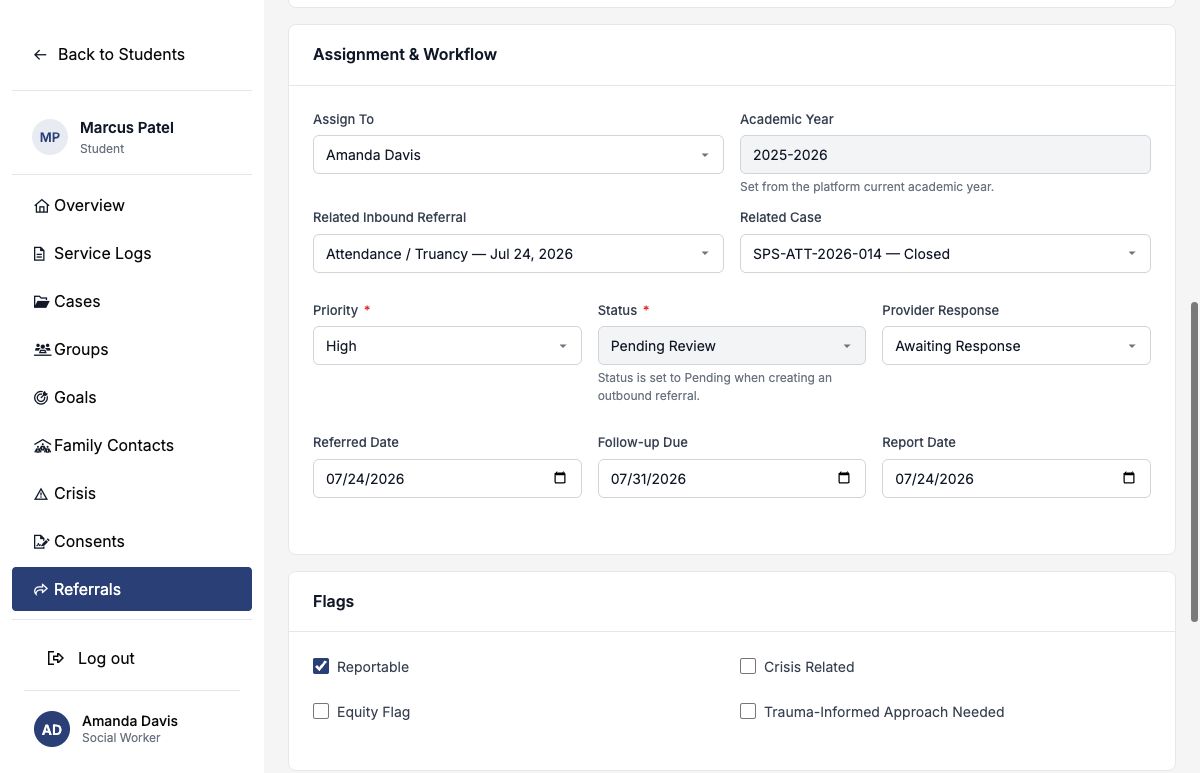Open the Referred Date calendar picker icon
The image size is (1200, 773).
click(560, 478)
